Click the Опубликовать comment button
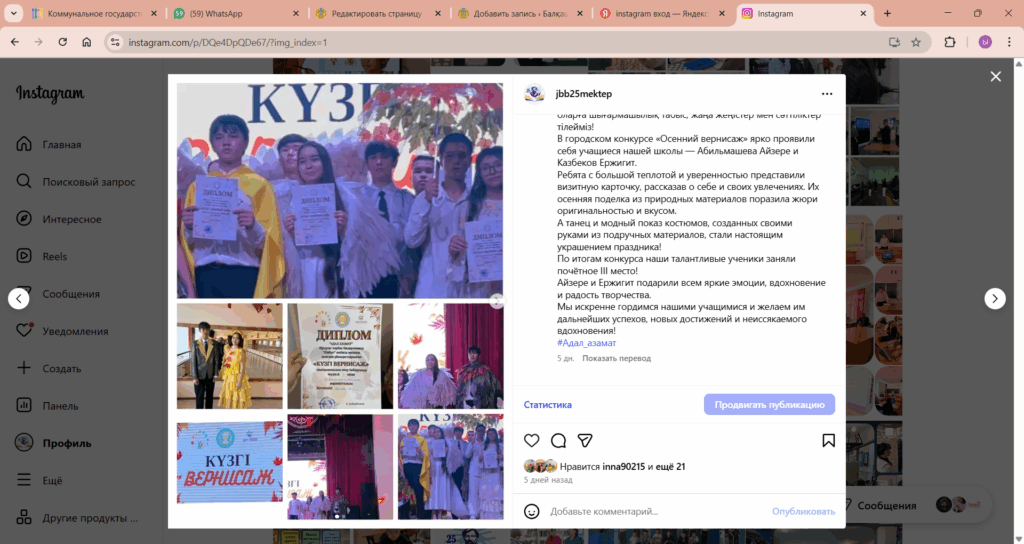This screenshot has height=544, width=1024. click(x=803, y=511)
